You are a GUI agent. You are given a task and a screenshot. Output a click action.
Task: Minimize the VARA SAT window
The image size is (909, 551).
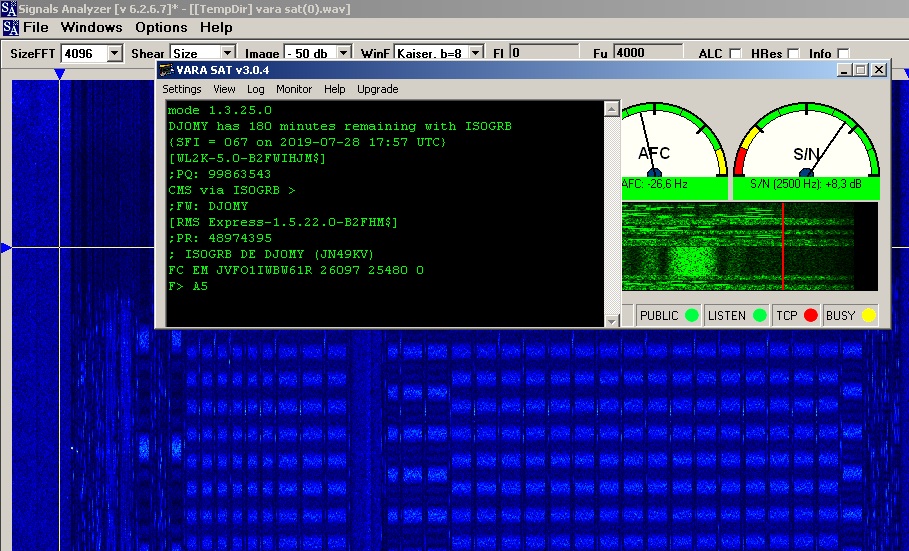point(844,70)
